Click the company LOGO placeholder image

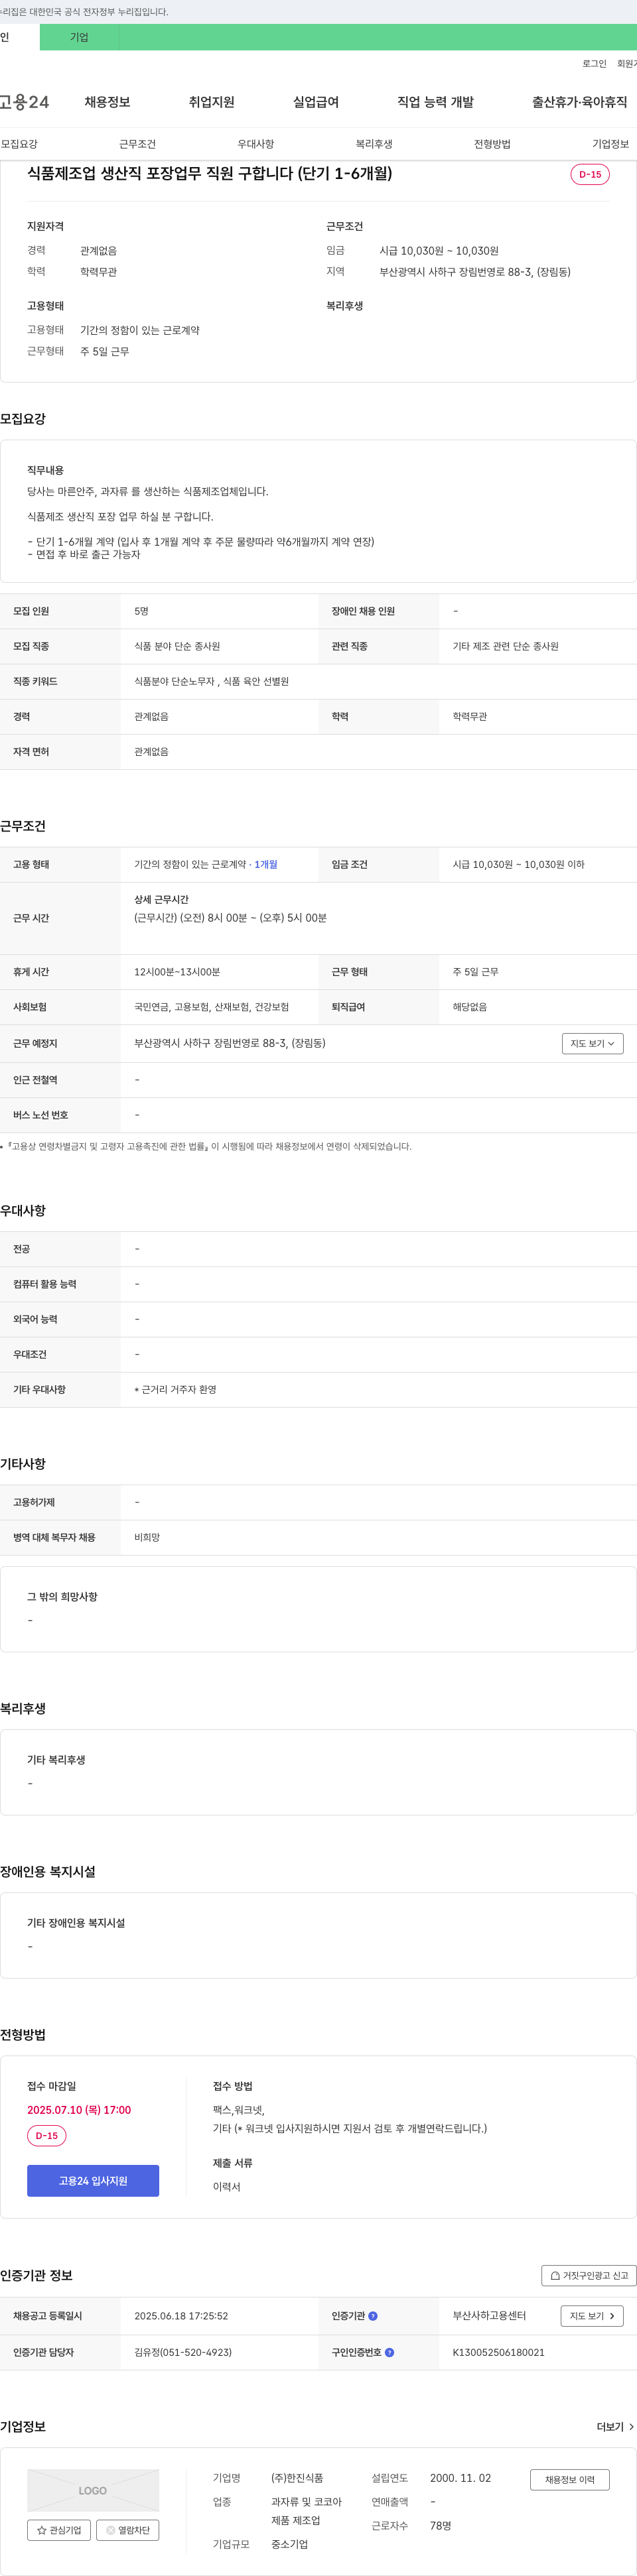93,2491
